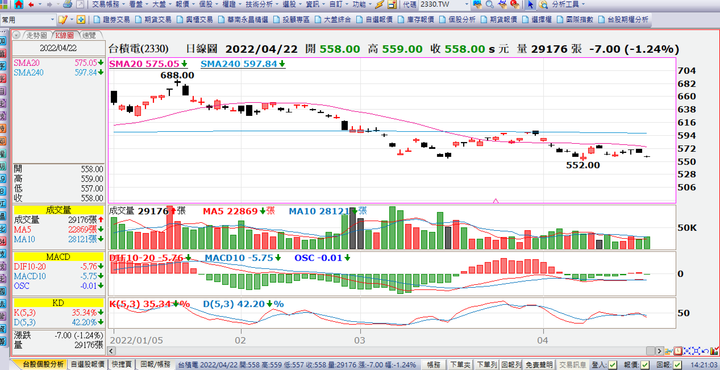Open the 報價 menu
The height and width of the screenshot is (370, 720).
[x=185, y=5]
